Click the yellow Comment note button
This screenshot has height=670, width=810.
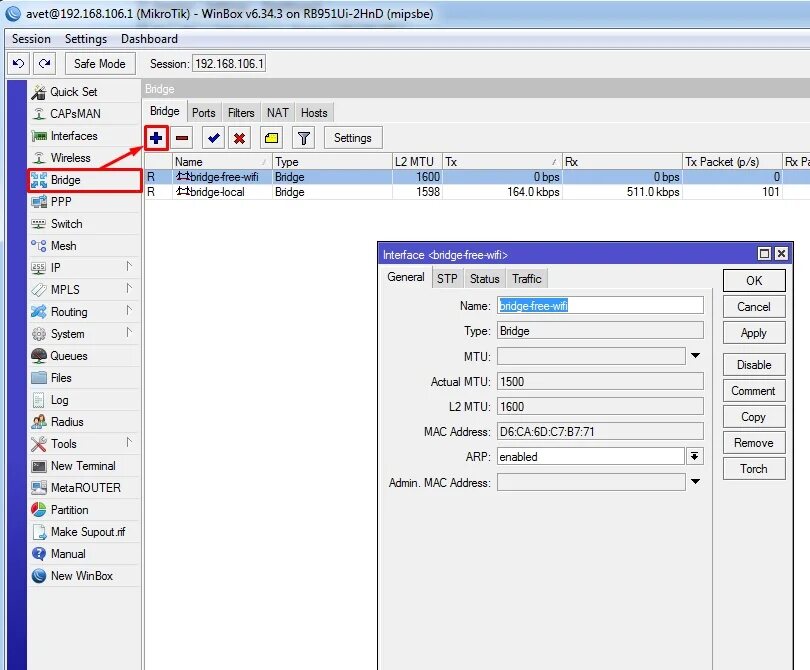tap(271, 138)
